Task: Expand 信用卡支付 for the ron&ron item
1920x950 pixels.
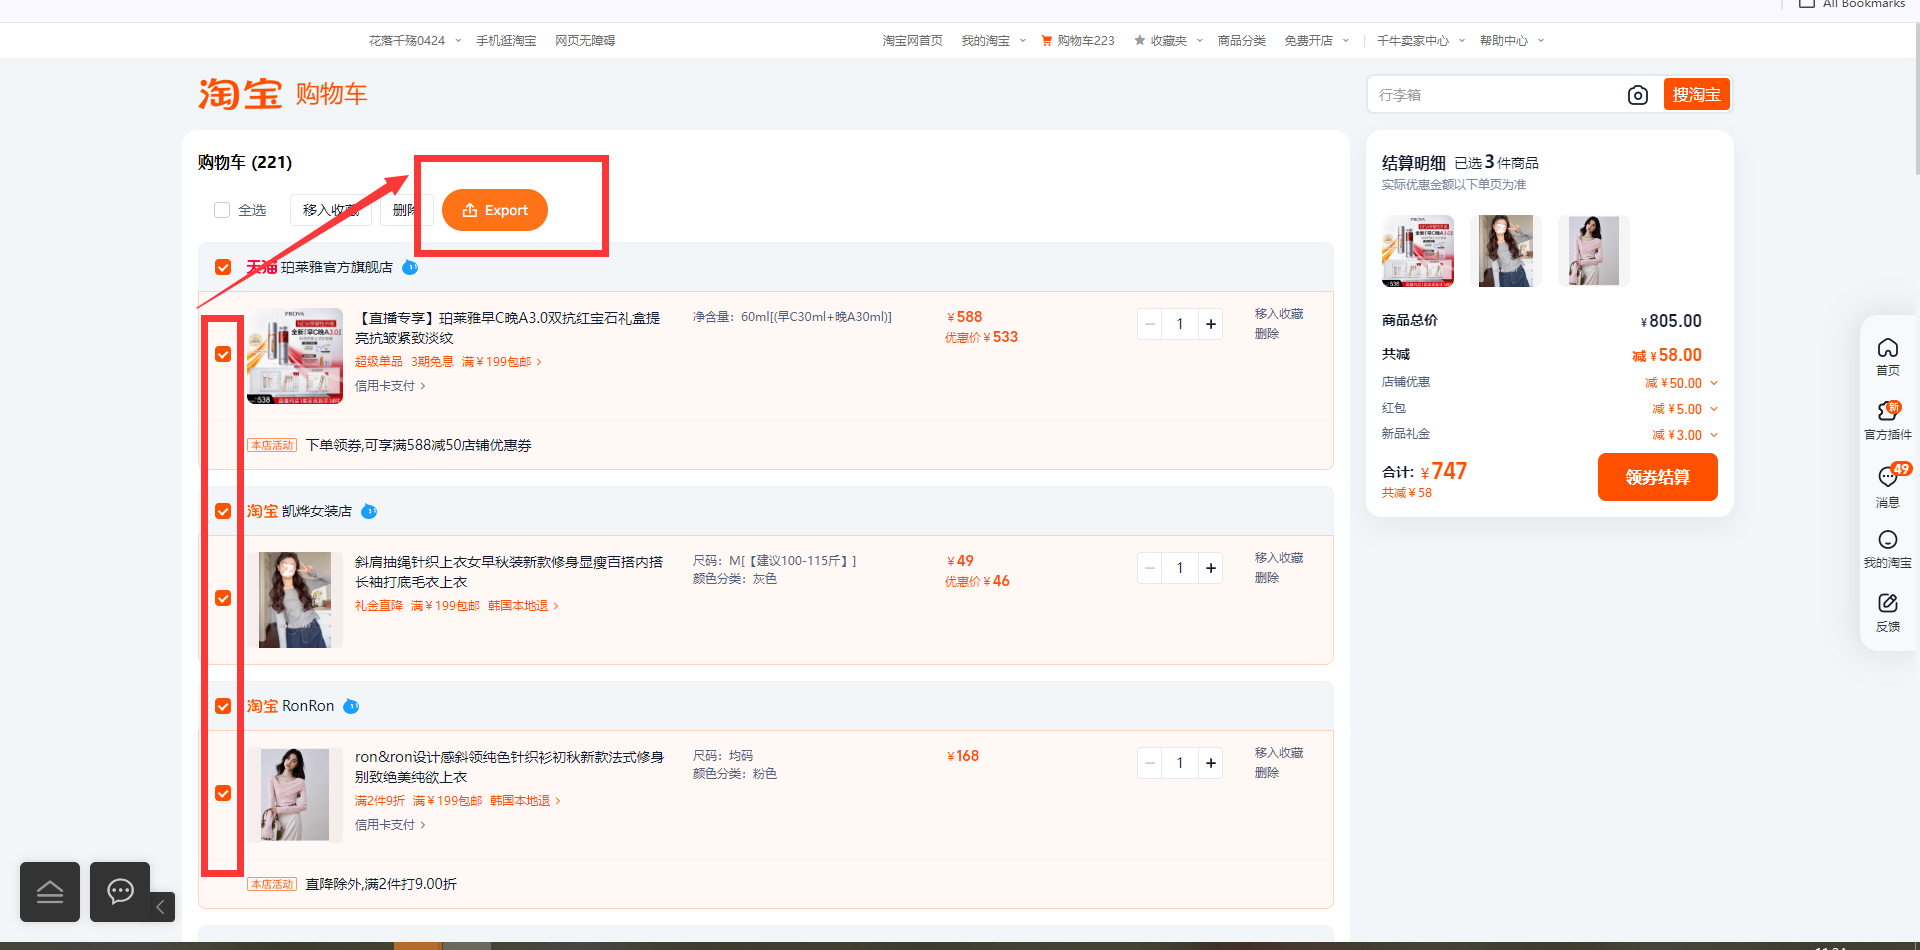Action: [x=390, y=825]
